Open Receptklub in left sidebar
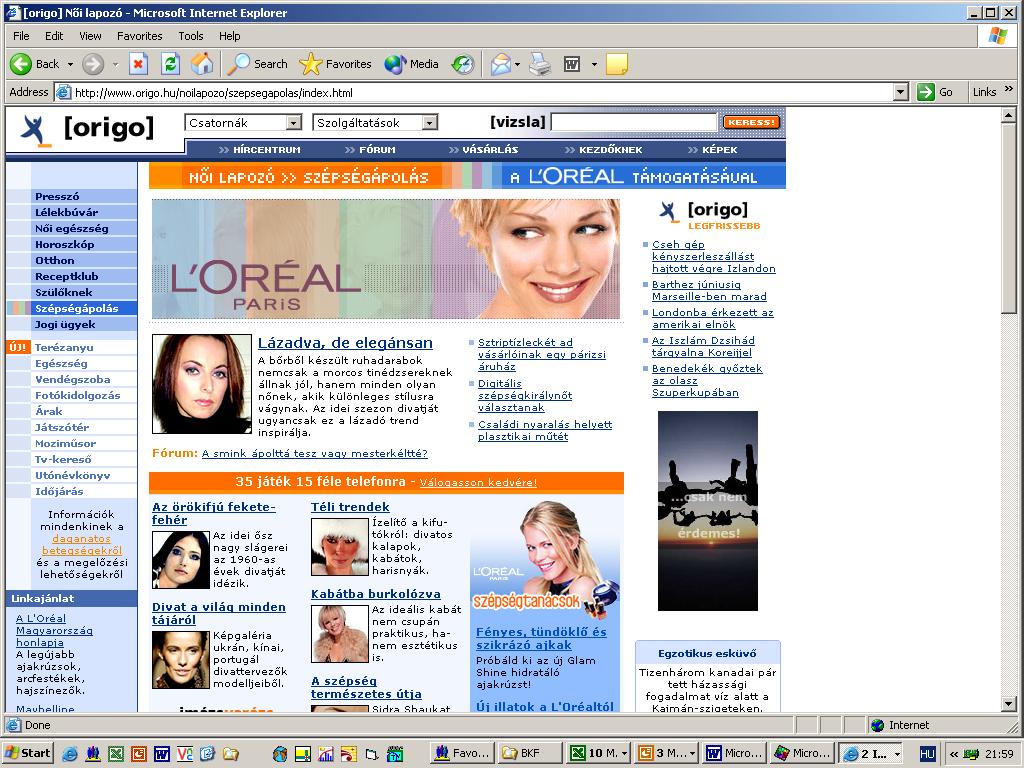Viewport: 1024px width, 768px height. pyautogui.click(x=67, y=276)
